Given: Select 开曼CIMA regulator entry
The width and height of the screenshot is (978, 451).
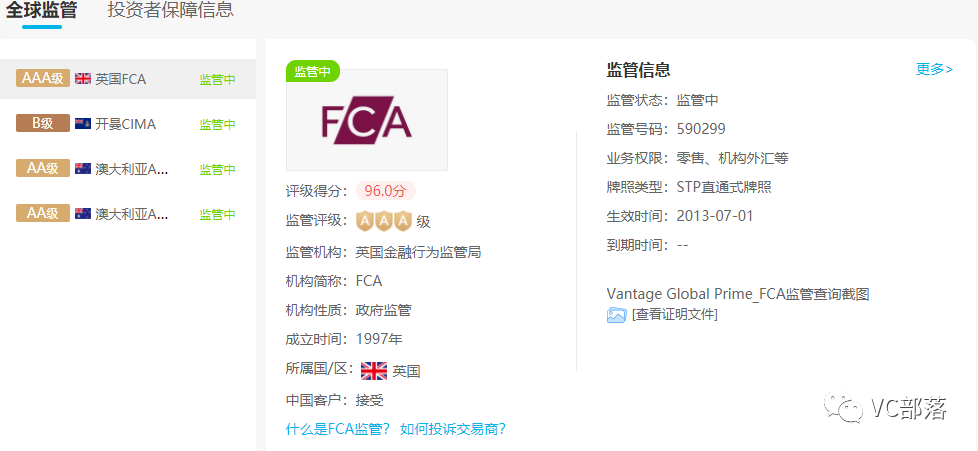Looking at the screenshot, I should coord(128,124).
